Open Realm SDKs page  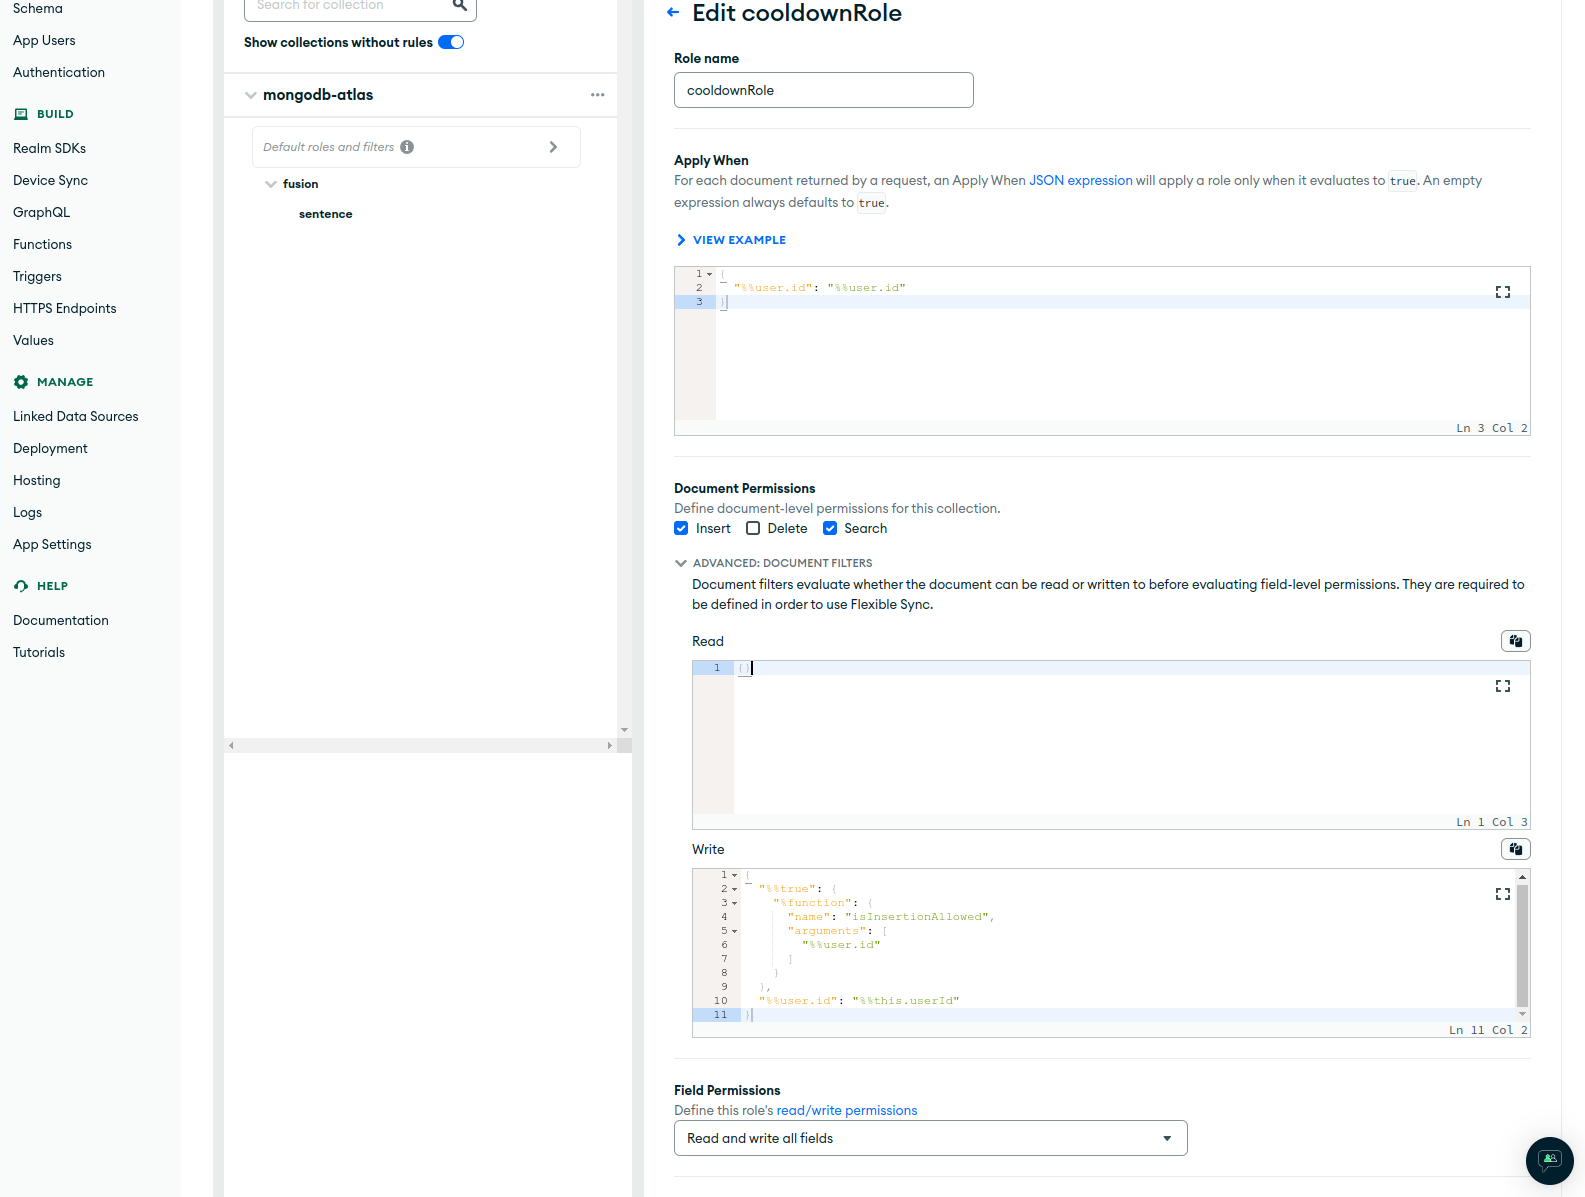tap(49, 148)
